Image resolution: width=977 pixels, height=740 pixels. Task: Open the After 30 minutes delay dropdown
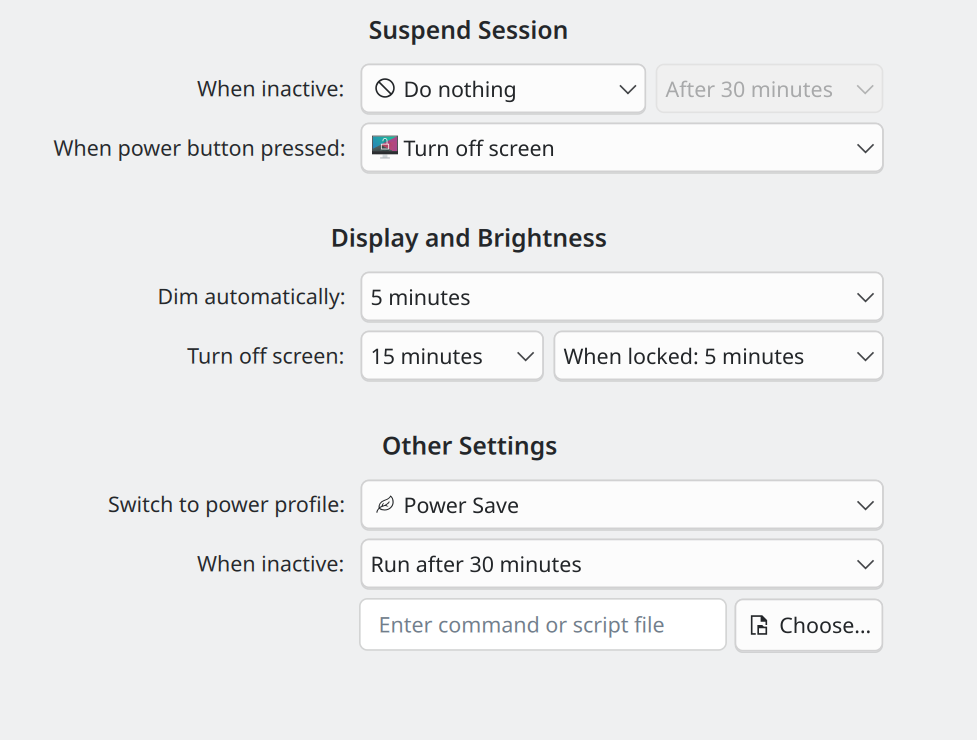[768, 90]
